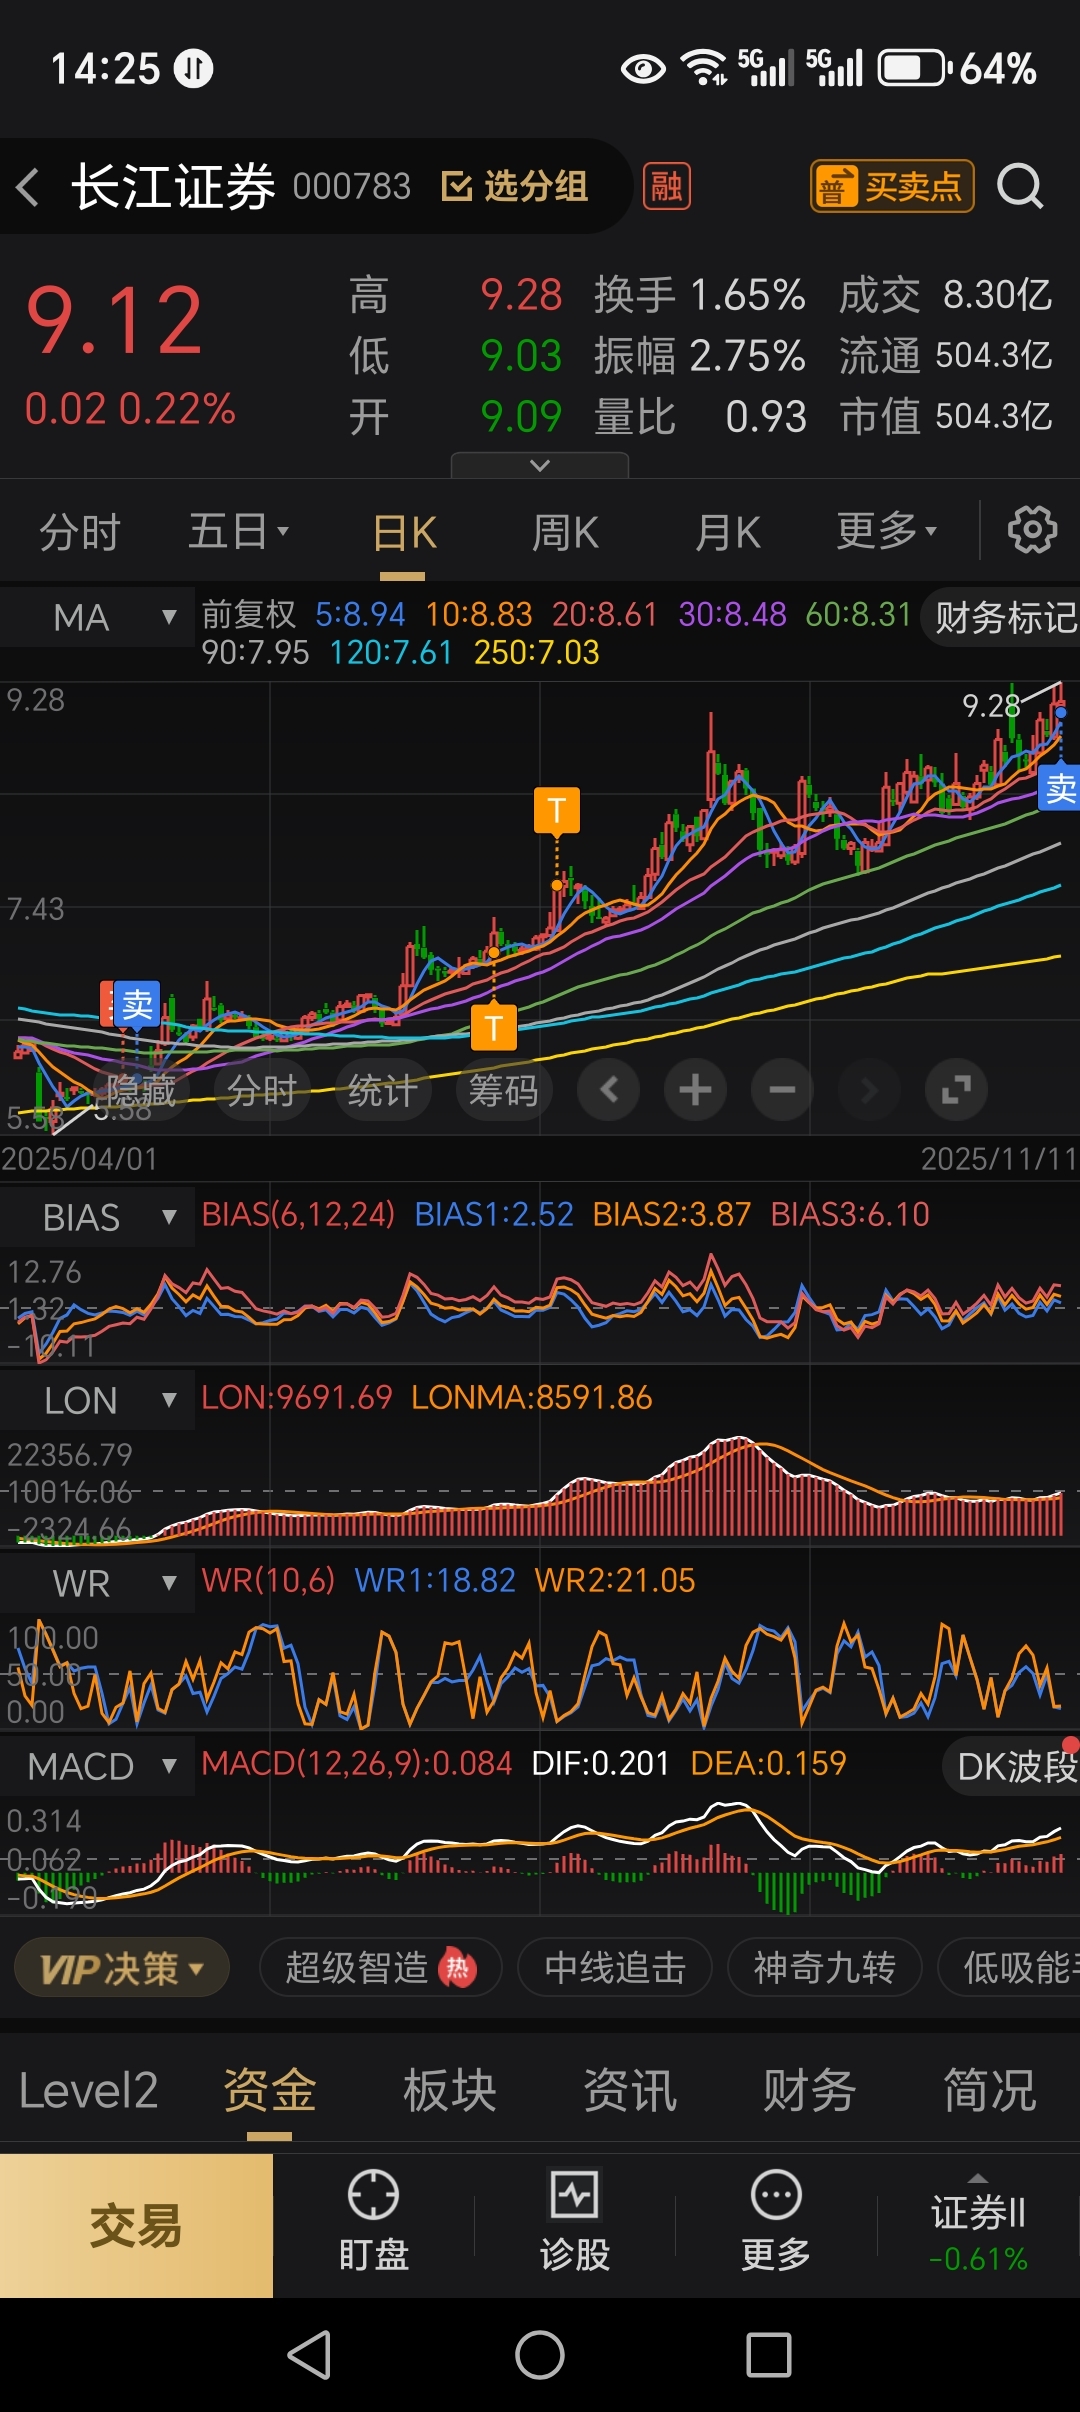This screenshot has width=1080, height=2412.
Task: Open 诊股 stock diagnosis icon
Action: click(x=575, y=2221)
